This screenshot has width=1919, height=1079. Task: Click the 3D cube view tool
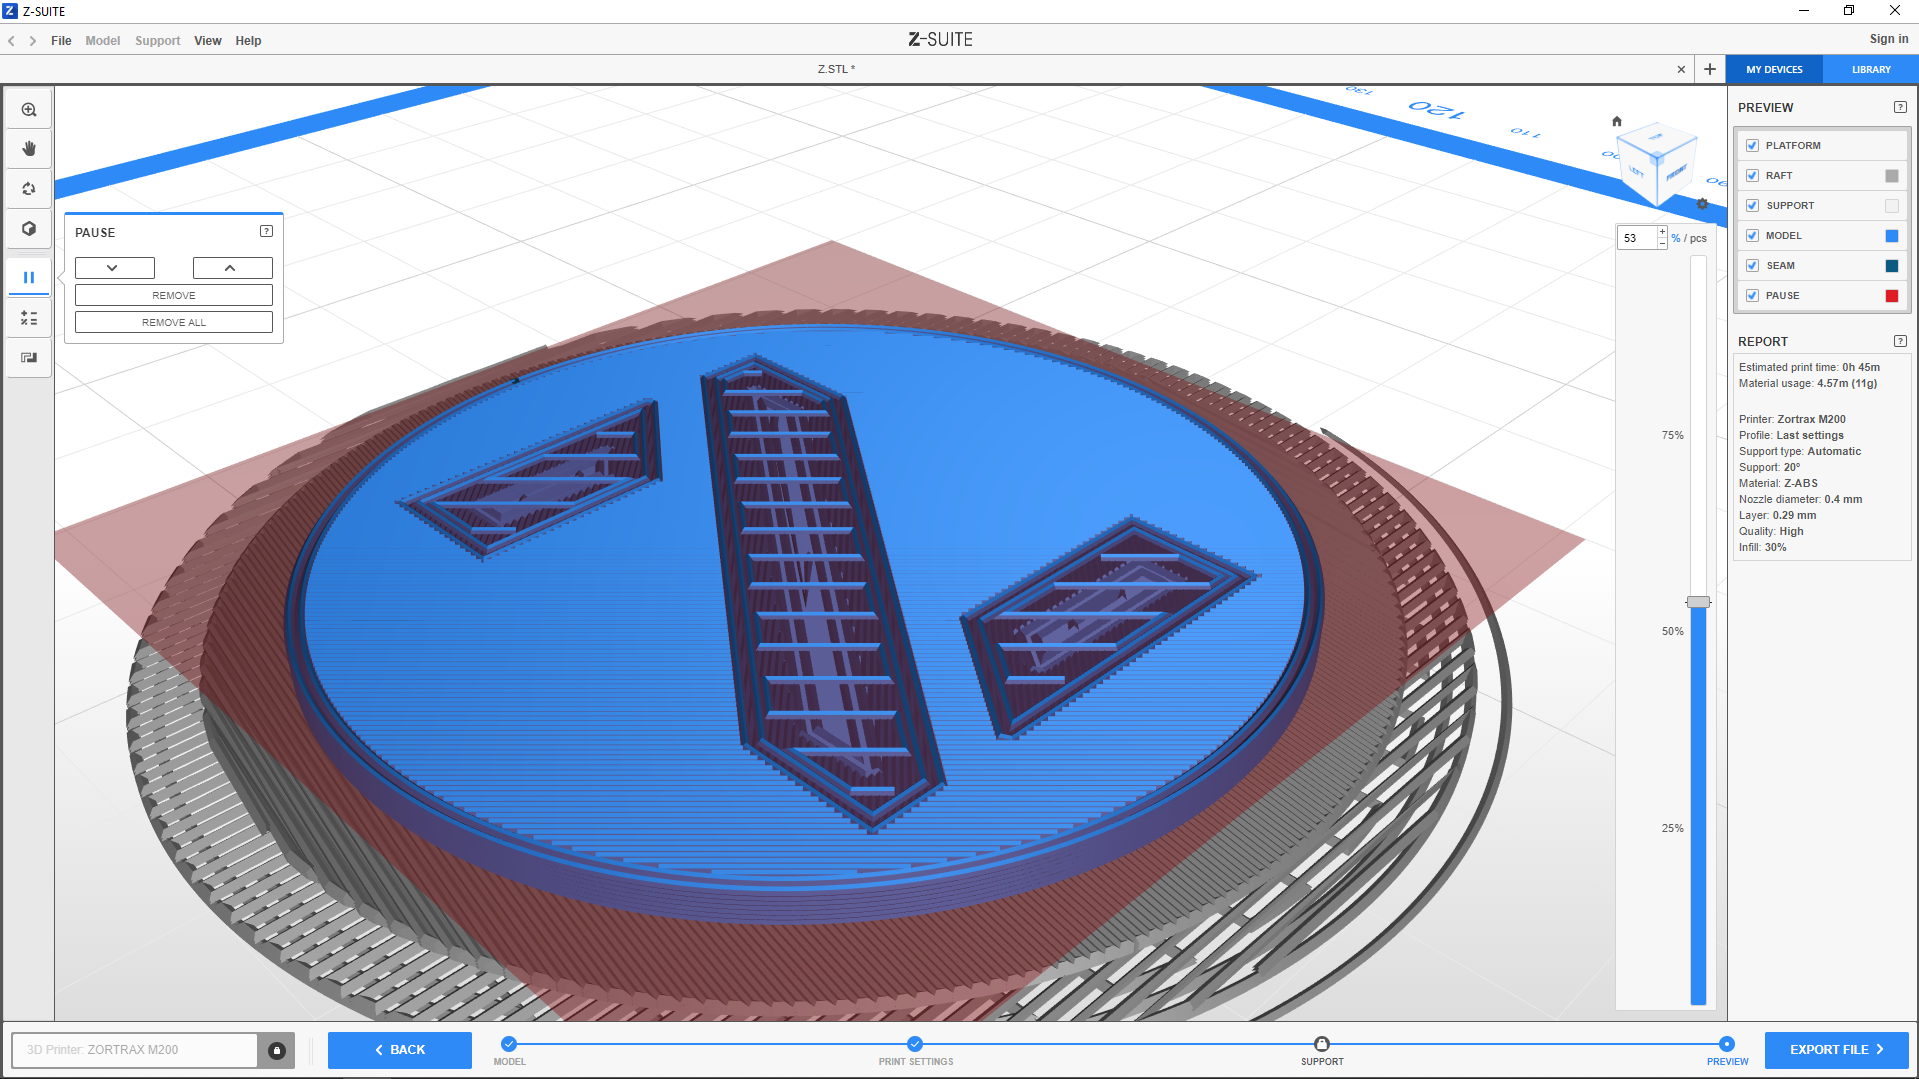[29, 229]
